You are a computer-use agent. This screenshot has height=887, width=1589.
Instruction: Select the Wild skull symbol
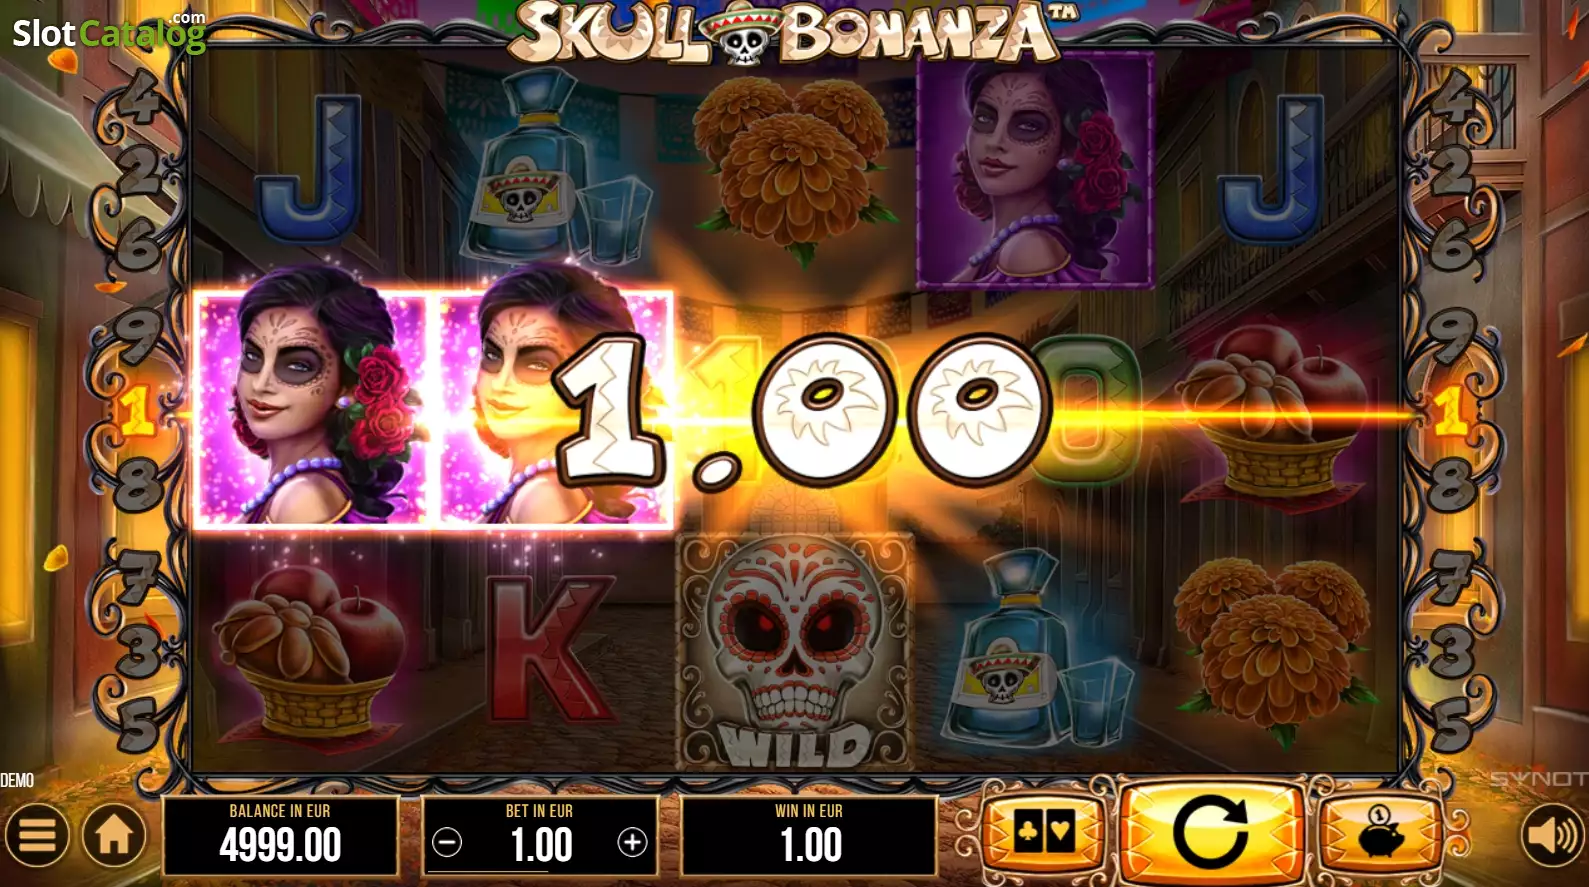[796, 652]
